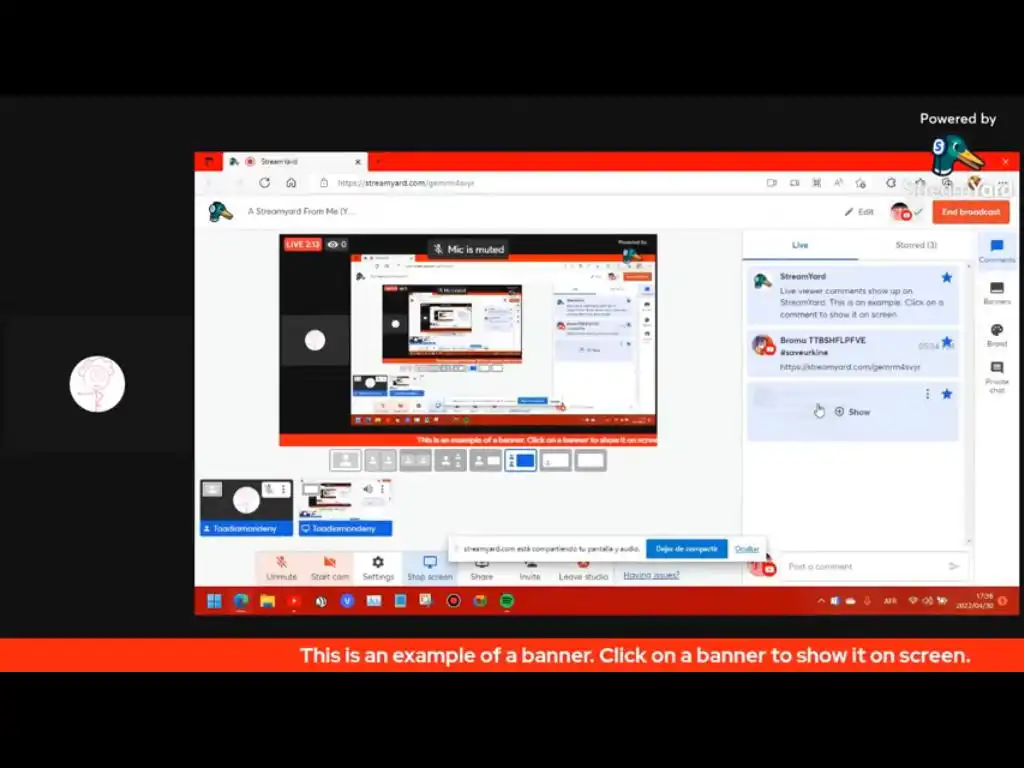
Task: Open the Having issues? link
Action: (651, 575)
